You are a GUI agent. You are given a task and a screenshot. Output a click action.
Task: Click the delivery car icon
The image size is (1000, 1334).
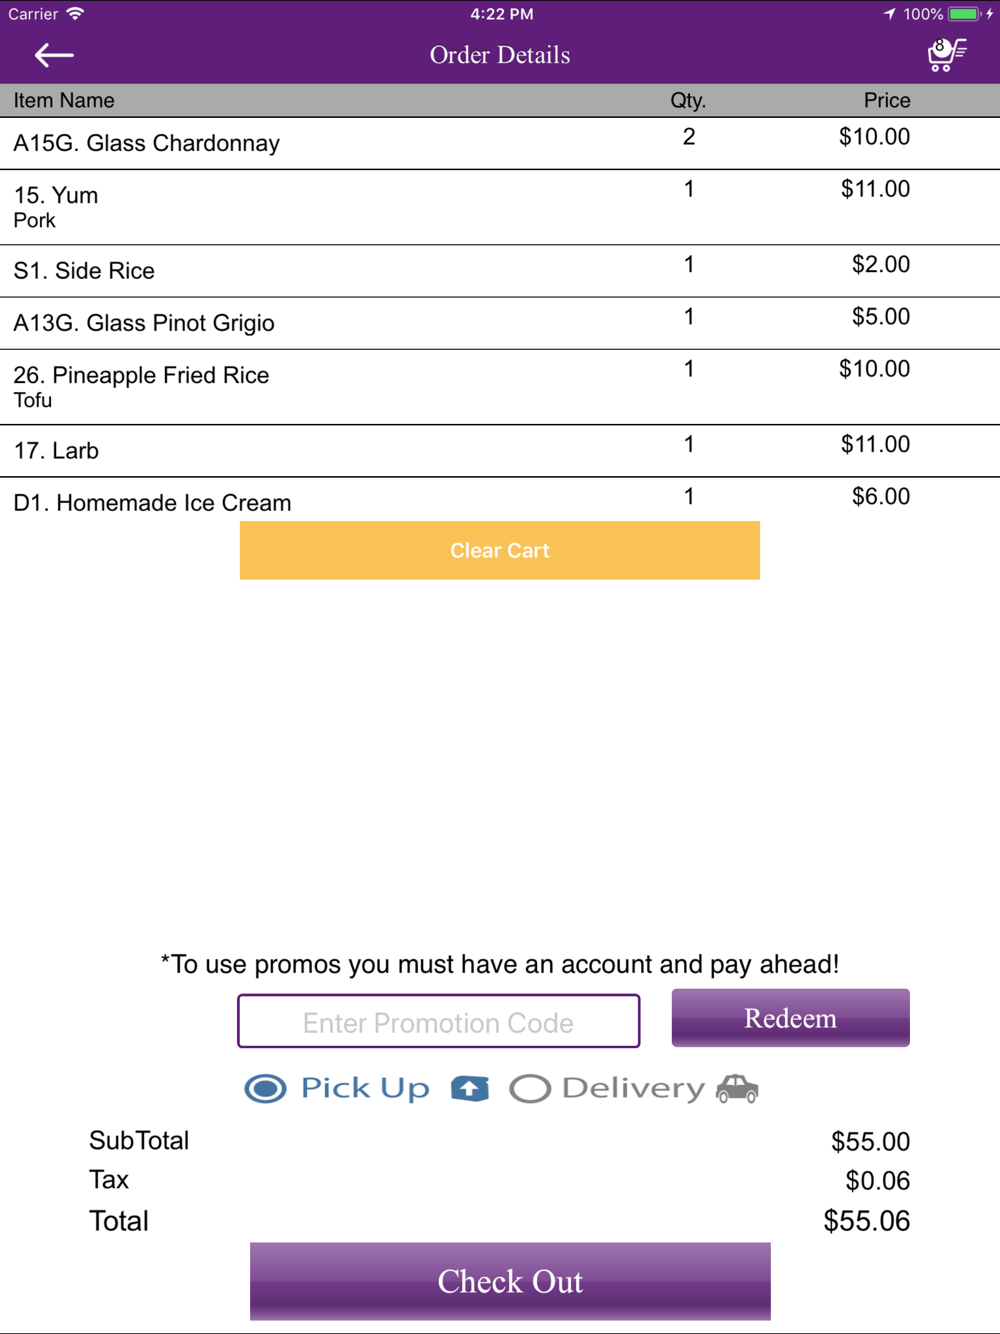pyautogui.click(x=737, y=1088)
